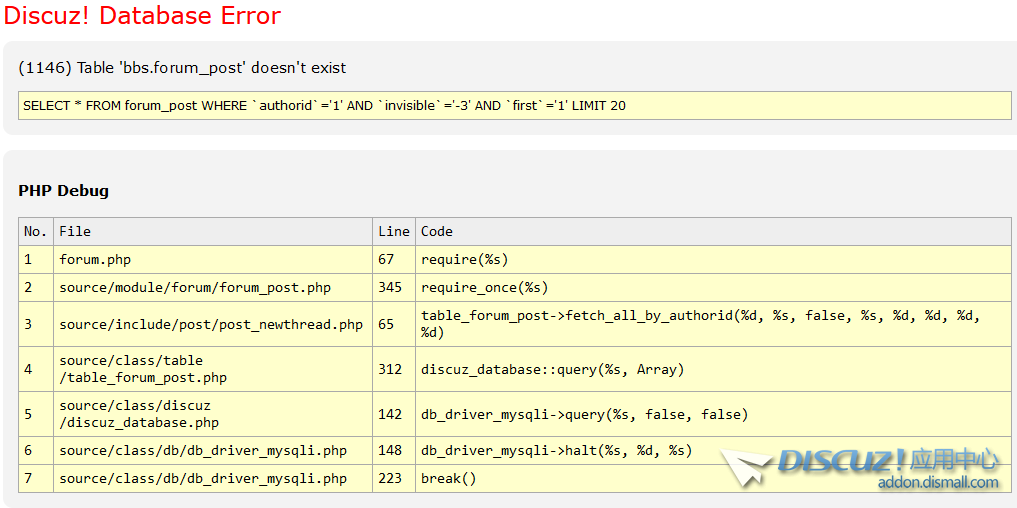The image size is (1017, 508).
Task: Click the "Code" column header
Action: click(713, 232)
